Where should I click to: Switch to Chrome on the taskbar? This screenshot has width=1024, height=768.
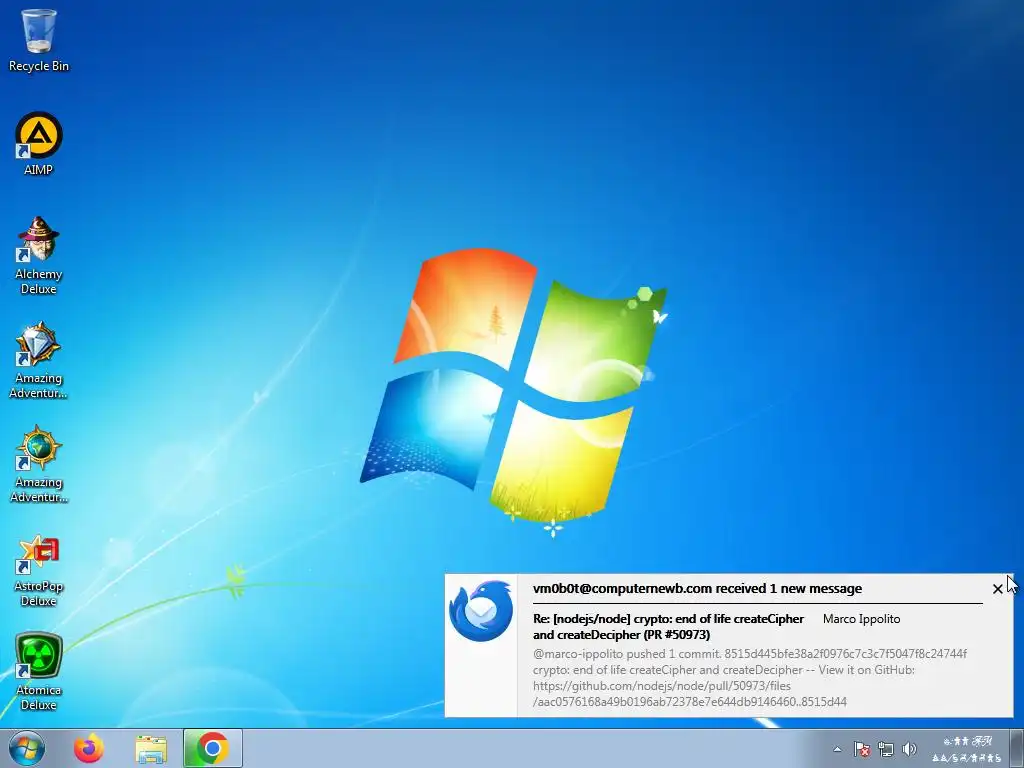[213, 748]
